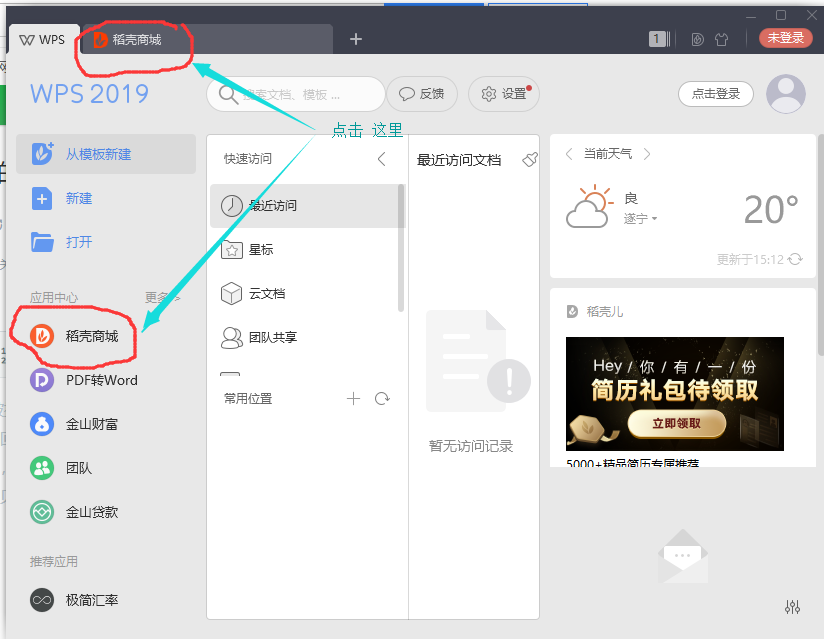Add a 常用位置 with plus icon

tap(354, 399)
